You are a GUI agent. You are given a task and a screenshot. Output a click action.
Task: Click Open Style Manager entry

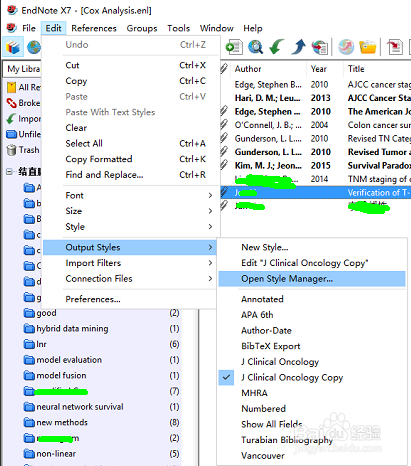click(312, 279)
